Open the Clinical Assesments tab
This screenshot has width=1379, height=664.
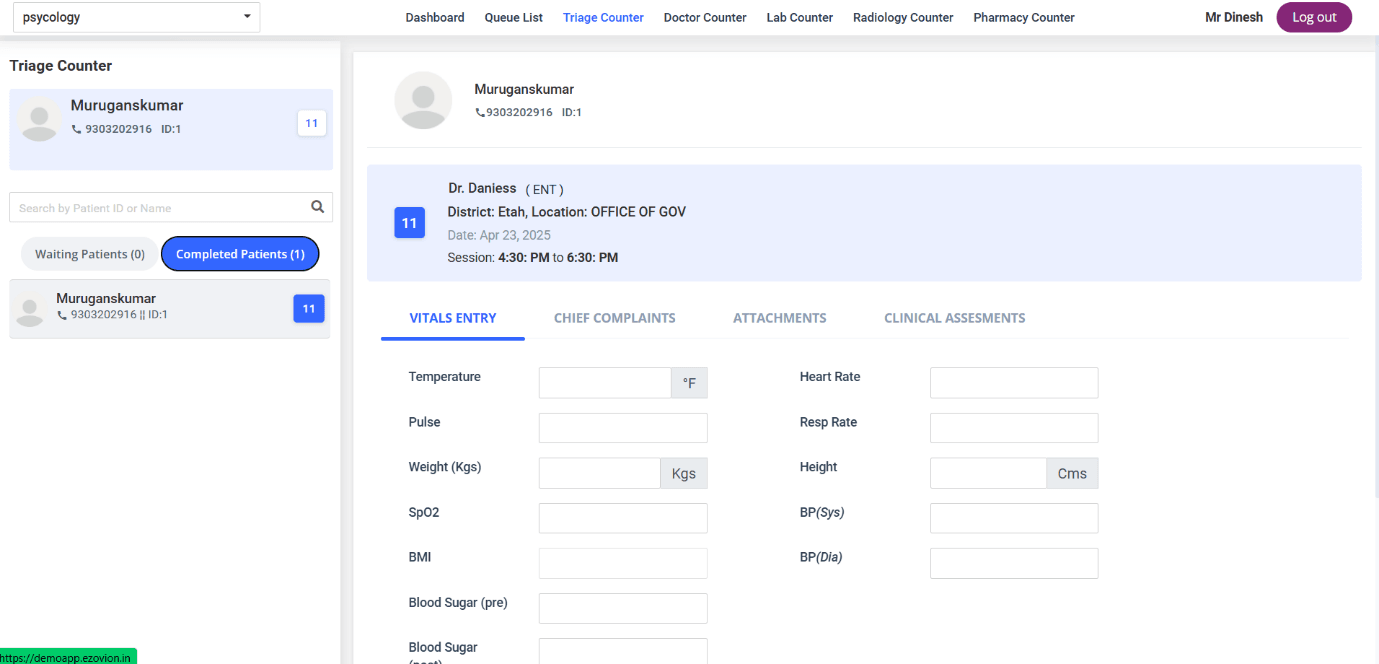coord(954,318)
